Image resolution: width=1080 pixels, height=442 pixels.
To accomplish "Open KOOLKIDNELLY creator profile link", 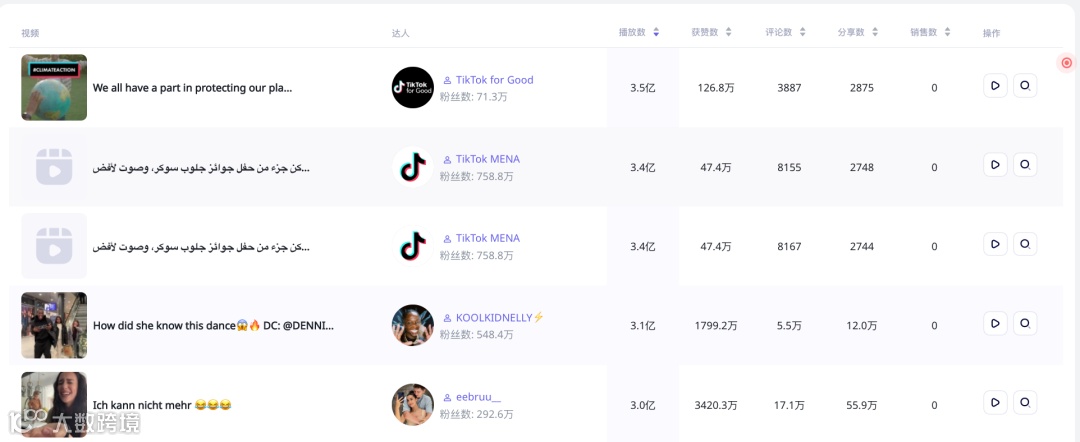I will (494, 318).
